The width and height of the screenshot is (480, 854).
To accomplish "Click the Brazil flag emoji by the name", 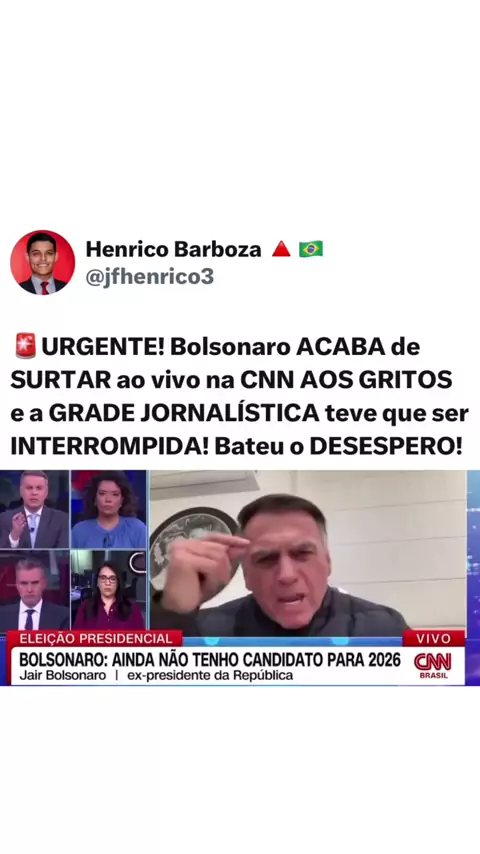I will [x=311, y=249].
